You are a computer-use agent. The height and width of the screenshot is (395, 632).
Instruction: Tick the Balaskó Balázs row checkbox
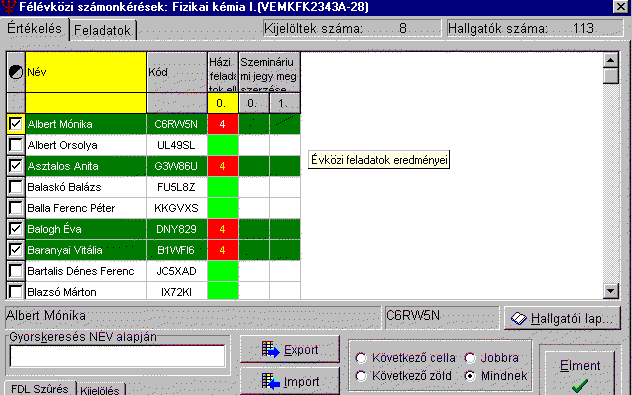(x=16, y=187)
